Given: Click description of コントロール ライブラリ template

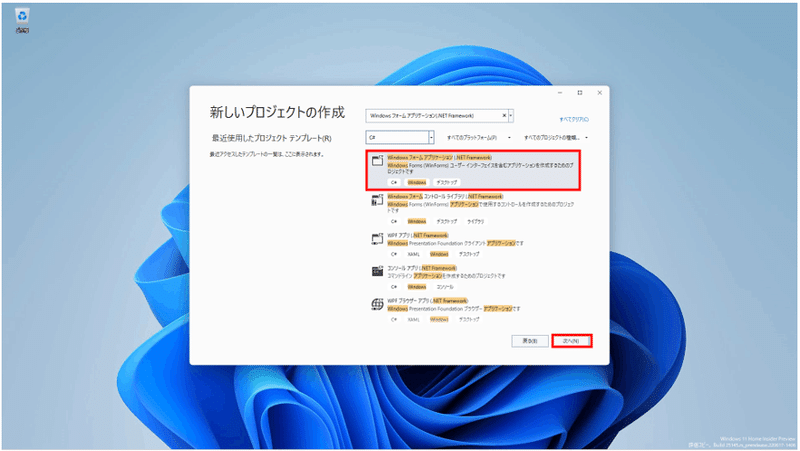Looking at the screenshot, I should (480, 207).
